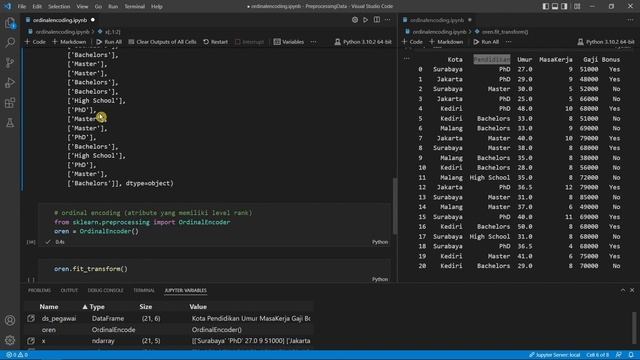The height and width of the screenshot is (360, 640).
Task: Switch to the Output panel tab
Action: pyautogui.click(x=69, y=290)
